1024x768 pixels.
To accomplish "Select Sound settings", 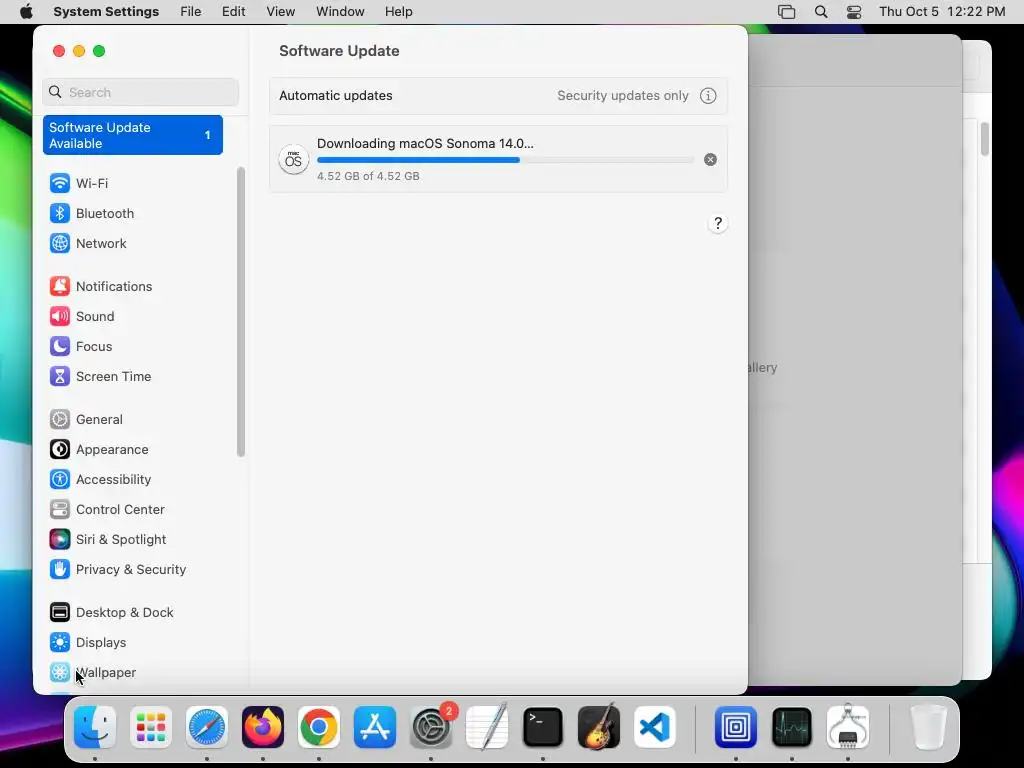I will [x=82, y=317].
